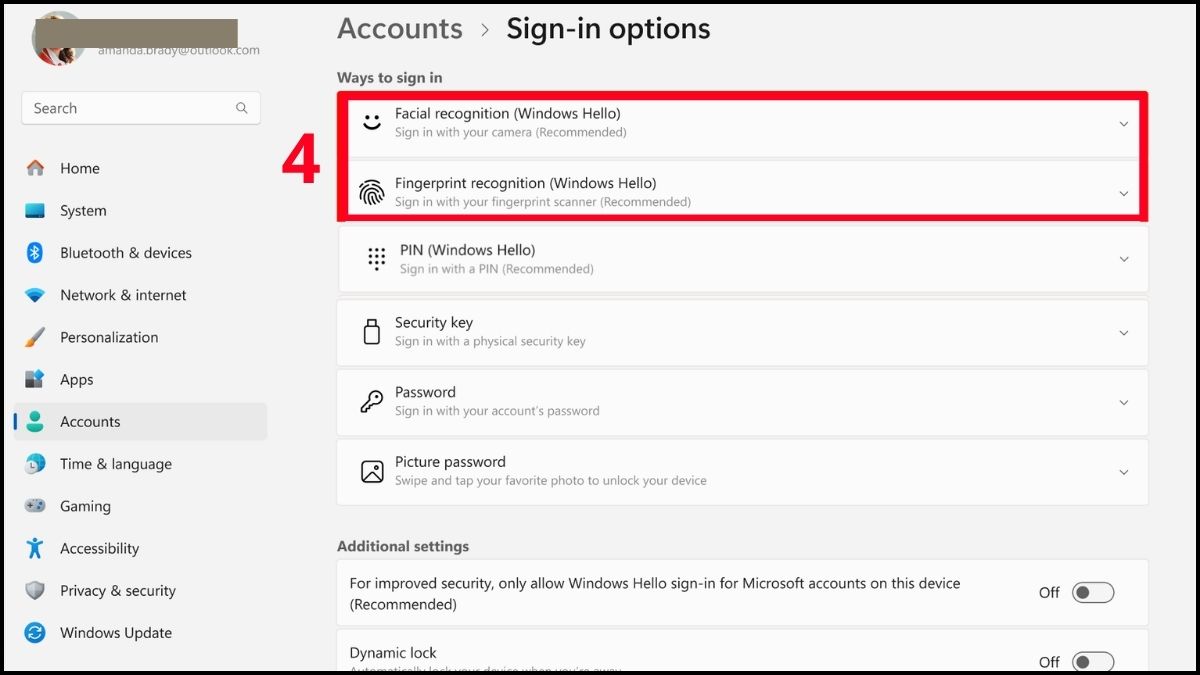Click the 'Sign in with a physical security key' text

pos(490,341)
